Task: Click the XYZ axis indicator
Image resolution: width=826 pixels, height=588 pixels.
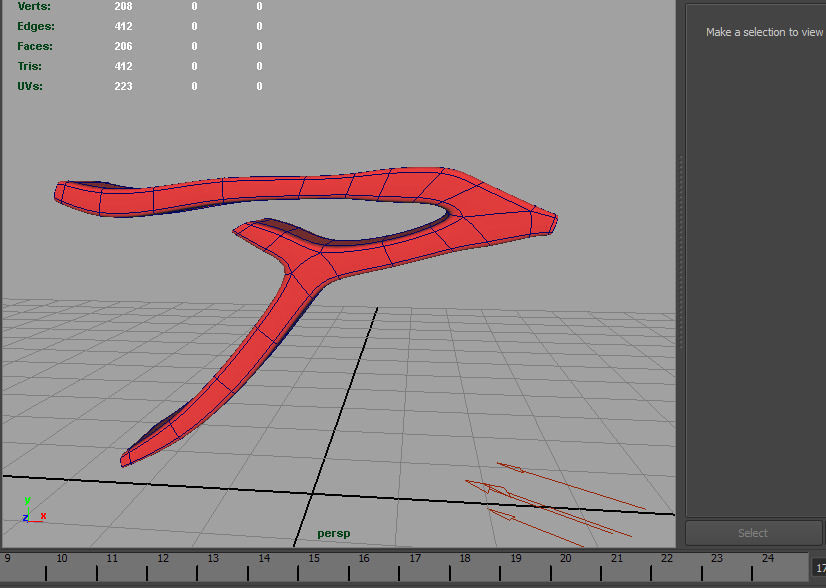Action: coord(34,510)
